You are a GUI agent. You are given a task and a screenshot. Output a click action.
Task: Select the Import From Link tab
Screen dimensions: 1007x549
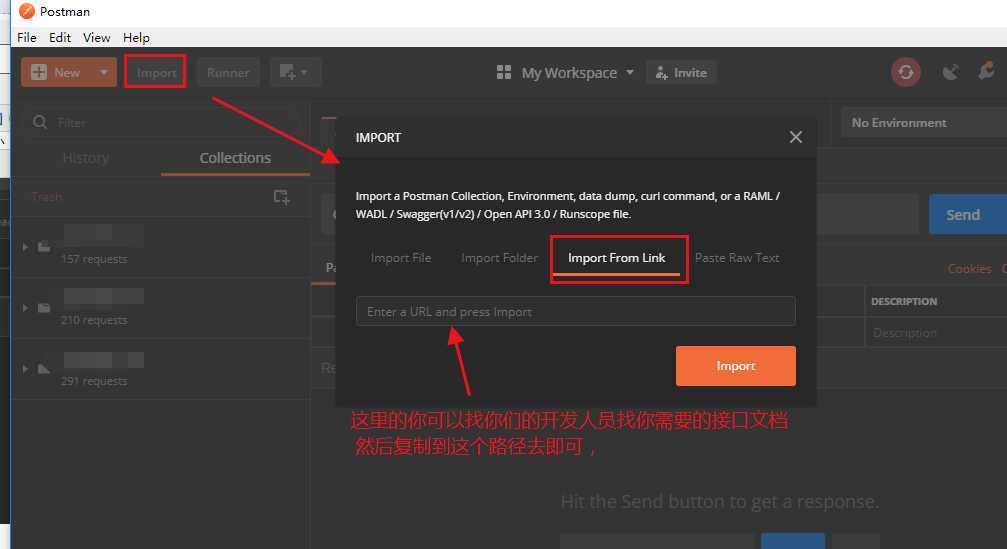click(617, 257)
